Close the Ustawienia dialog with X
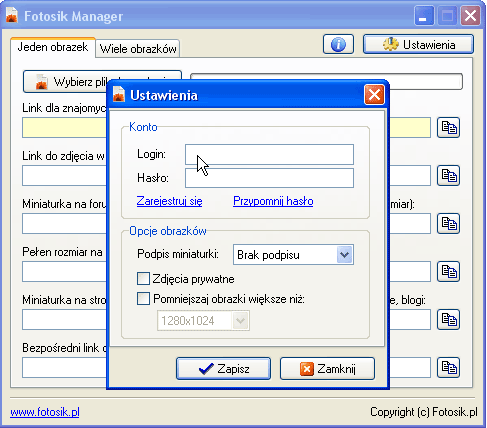Viewport: 487px width, 428px height. coord(374,95)
